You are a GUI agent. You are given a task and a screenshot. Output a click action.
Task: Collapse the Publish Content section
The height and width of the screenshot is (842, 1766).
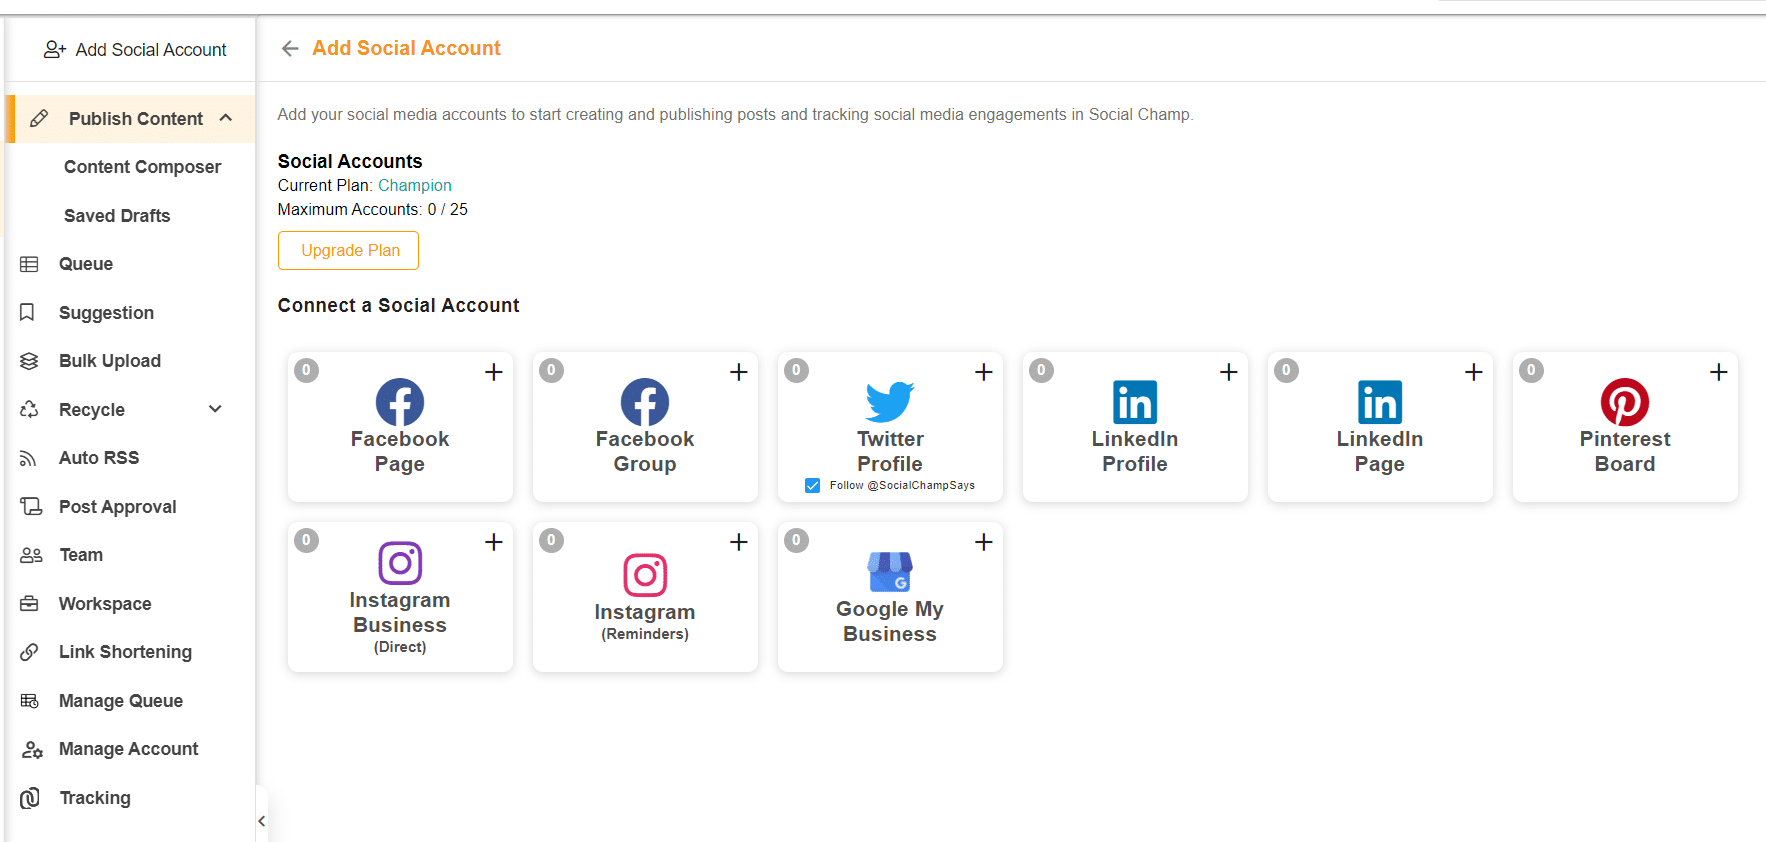point(226,118)
